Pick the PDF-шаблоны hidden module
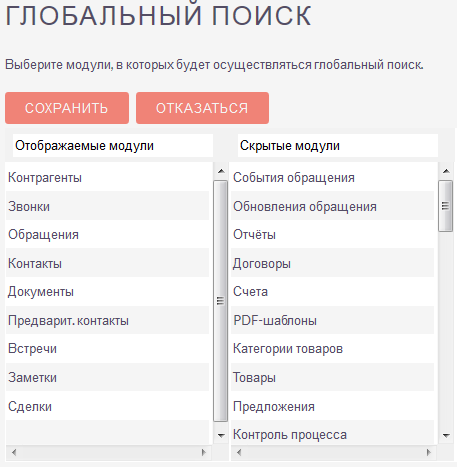The height and width of the screenshot is (467, 457). pyautogui.click(x=332, y=320)
